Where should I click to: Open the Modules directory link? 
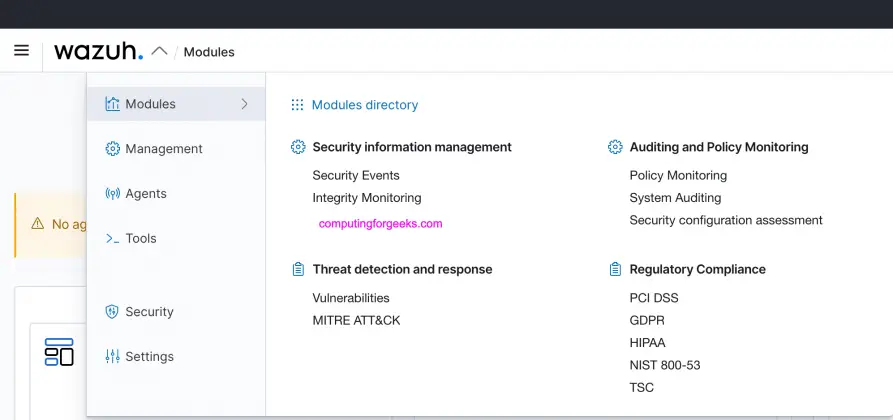(x=365, y=105)
